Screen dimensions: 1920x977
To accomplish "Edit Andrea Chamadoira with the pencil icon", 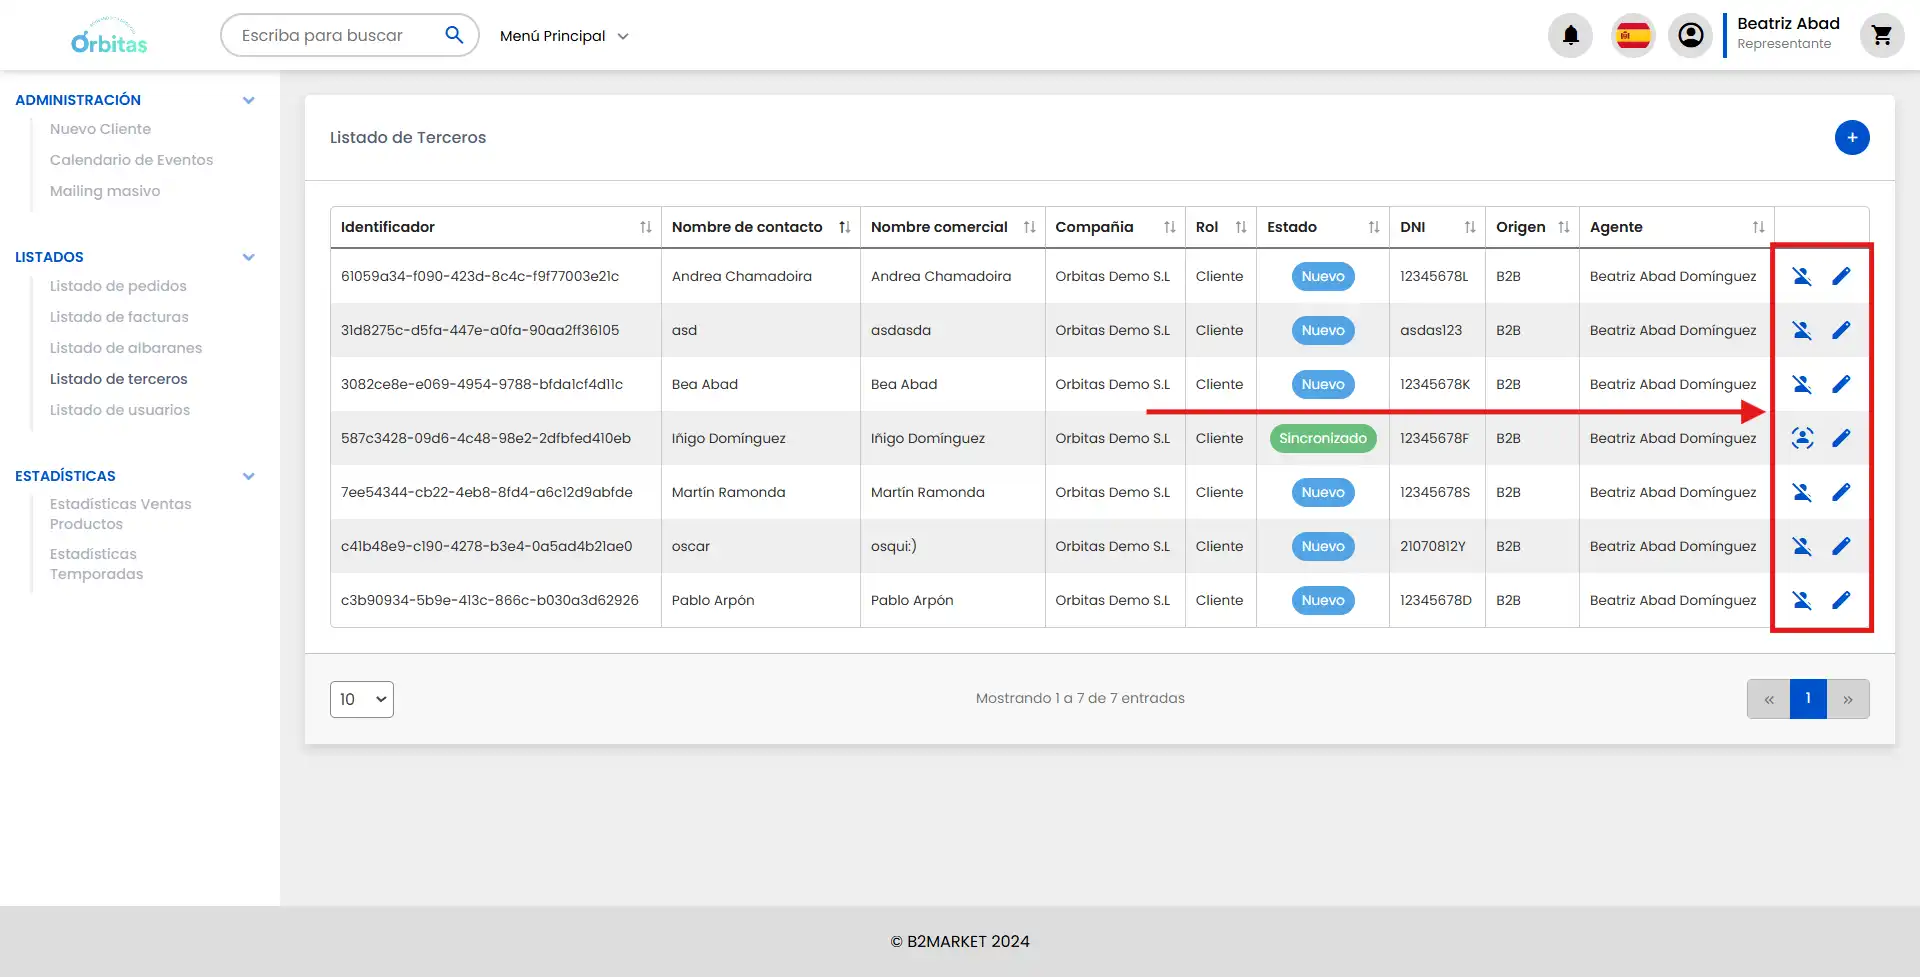I will point(1842,276).
